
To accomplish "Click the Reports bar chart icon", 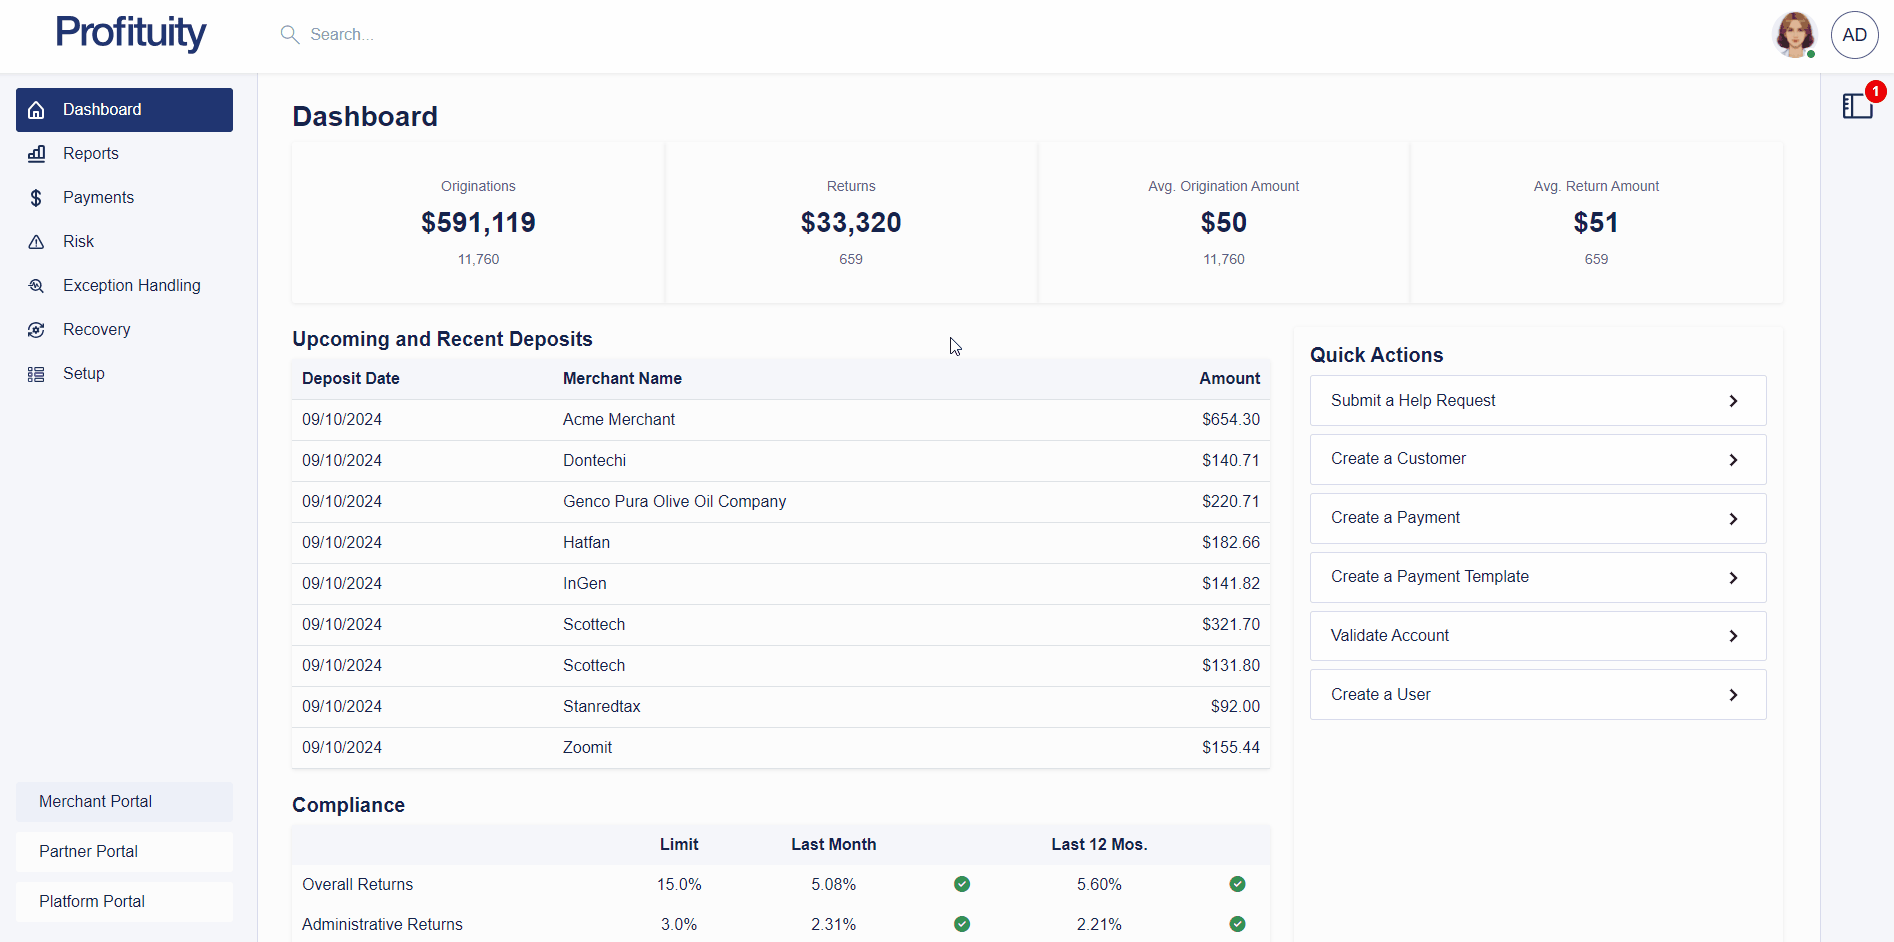I will point(36,154).
